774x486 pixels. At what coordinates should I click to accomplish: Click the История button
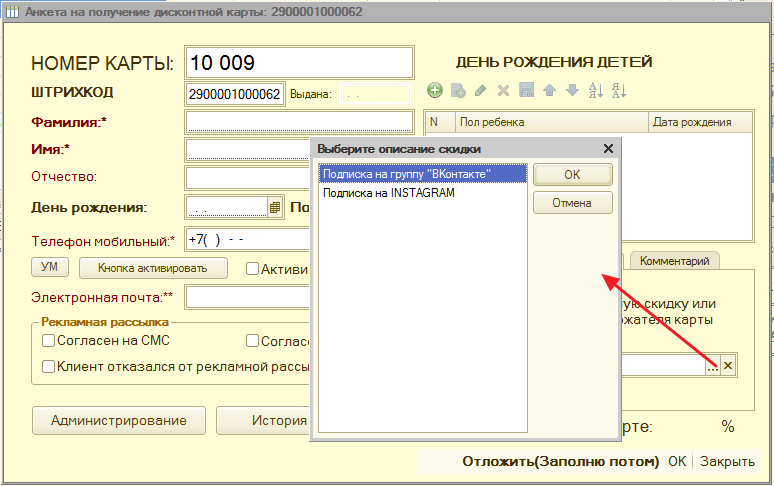click(x=264, y=420)
